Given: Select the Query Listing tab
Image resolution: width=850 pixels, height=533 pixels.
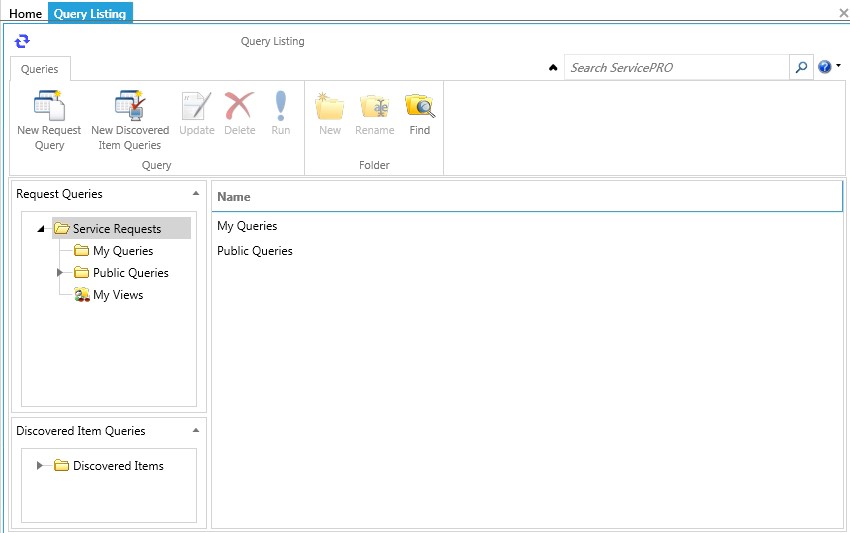Looking at the screenshot, I should click(x=90, y=13).
